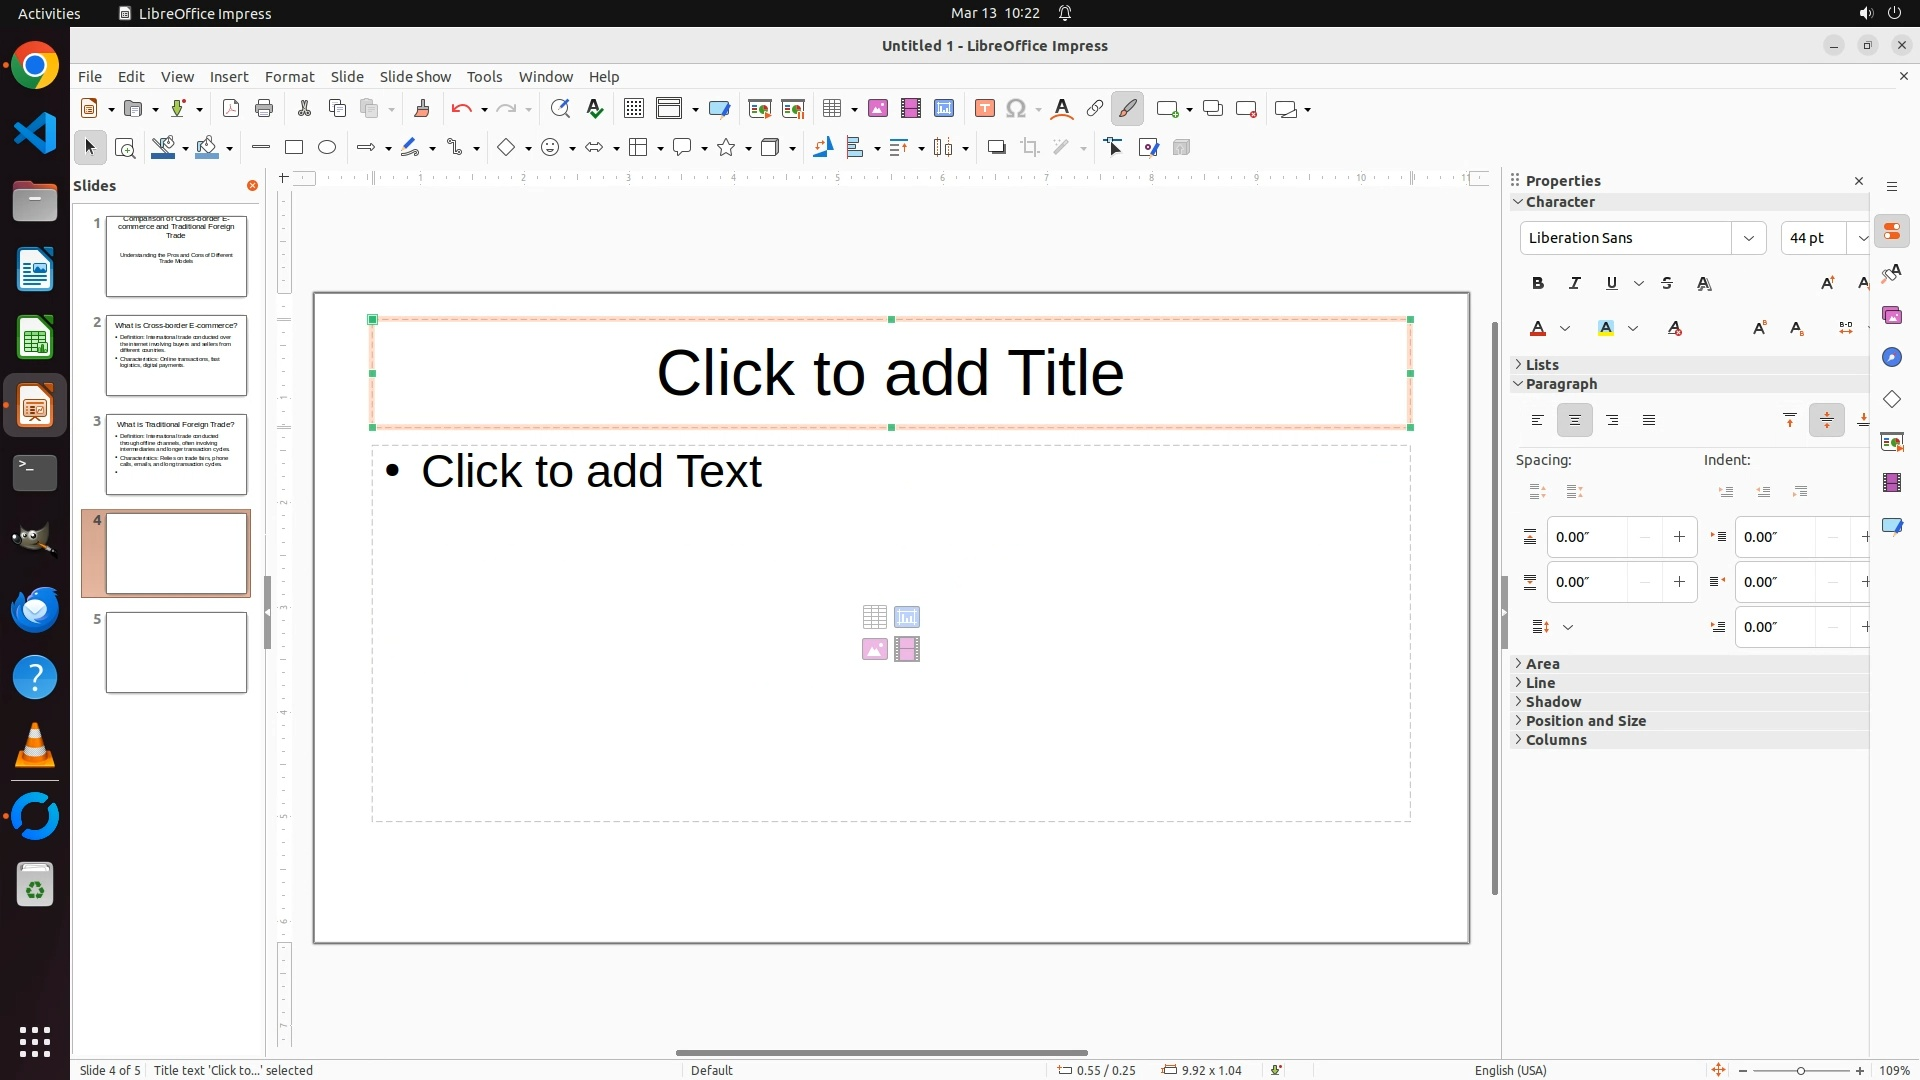1920x1080 pixels.
Task: Select slide 2 thumbnail
Action: tap(176, 356)
